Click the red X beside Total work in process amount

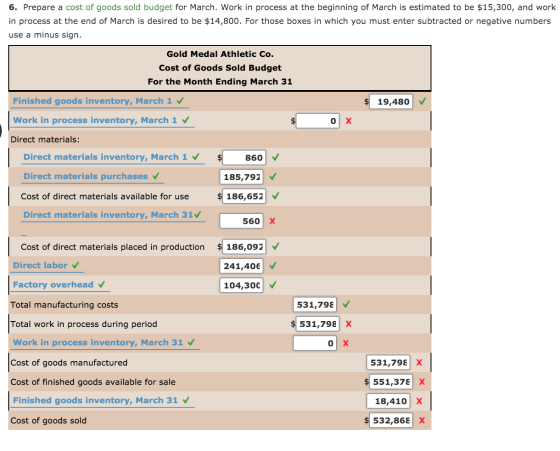pos(349,324)
